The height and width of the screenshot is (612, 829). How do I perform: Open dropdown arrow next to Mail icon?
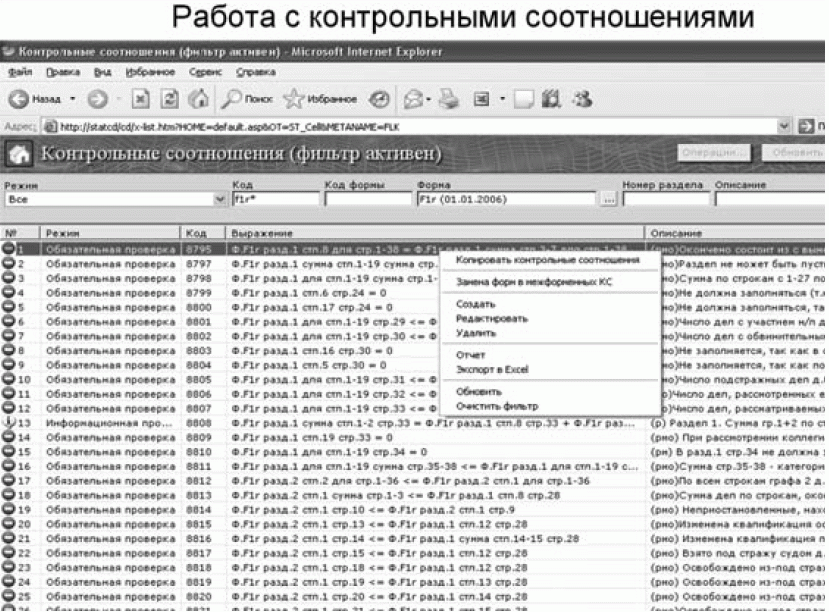[428, 99]
